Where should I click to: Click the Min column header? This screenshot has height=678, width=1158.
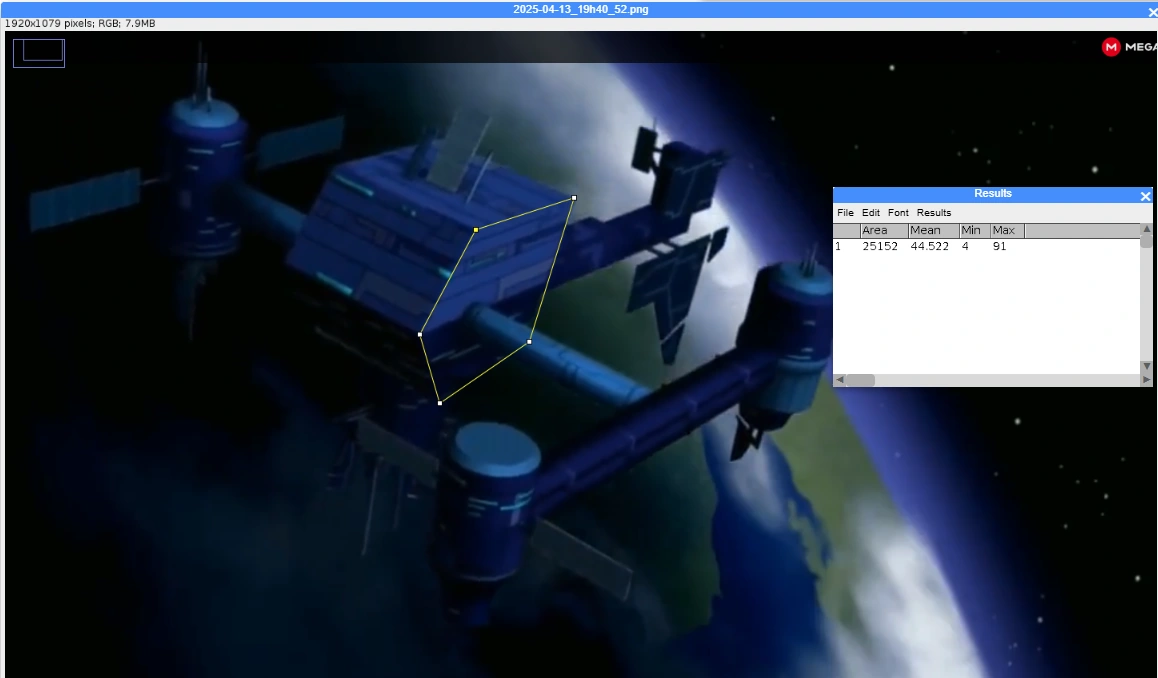click(x=975, y=230)
